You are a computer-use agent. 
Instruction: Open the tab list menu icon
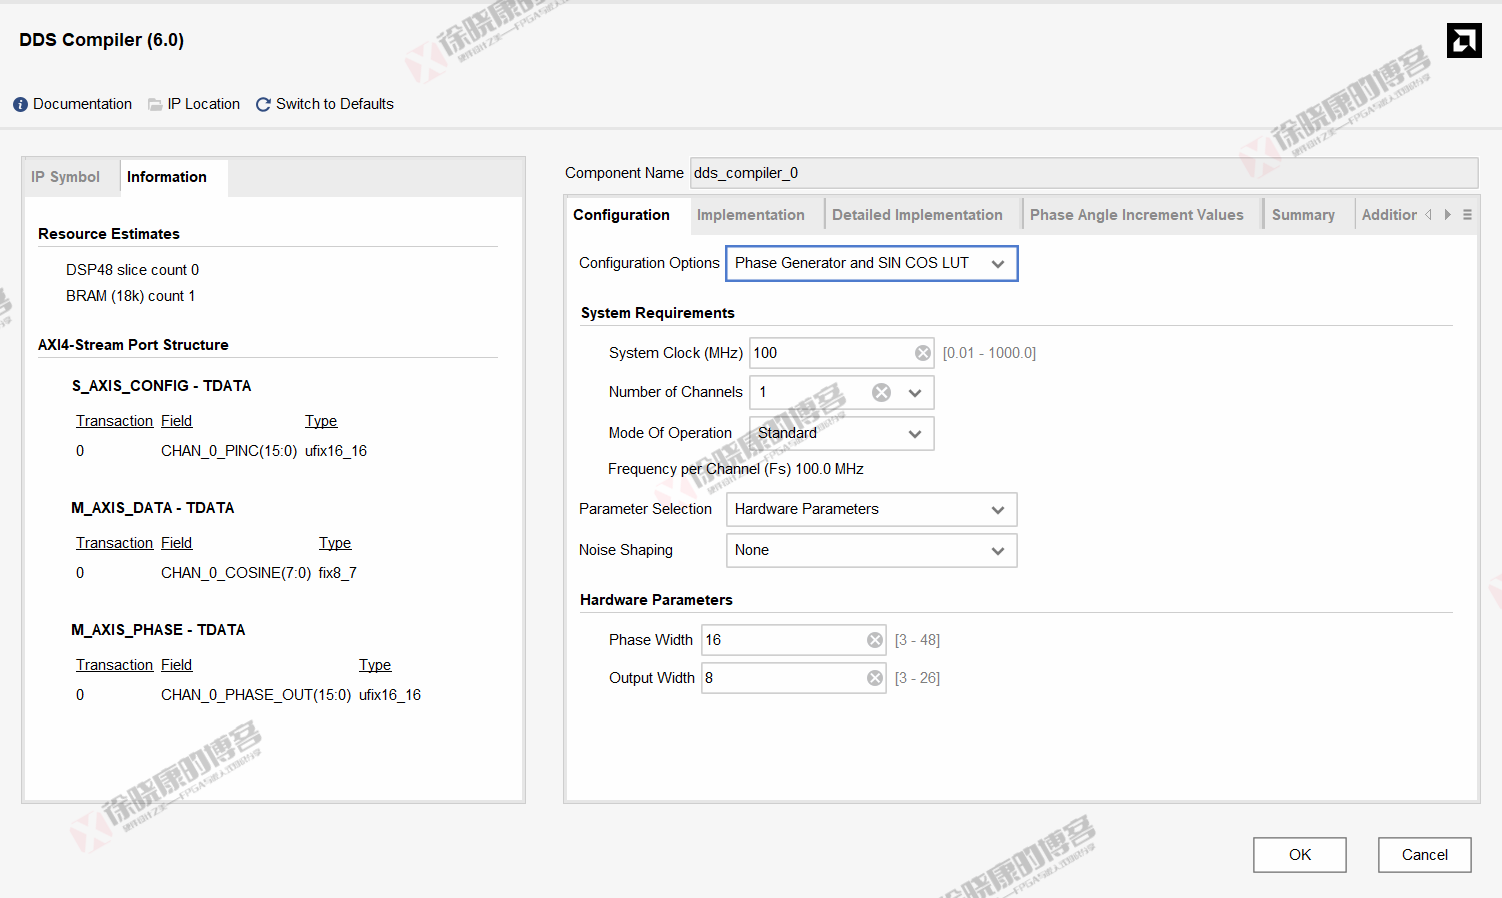[1467, 215]
